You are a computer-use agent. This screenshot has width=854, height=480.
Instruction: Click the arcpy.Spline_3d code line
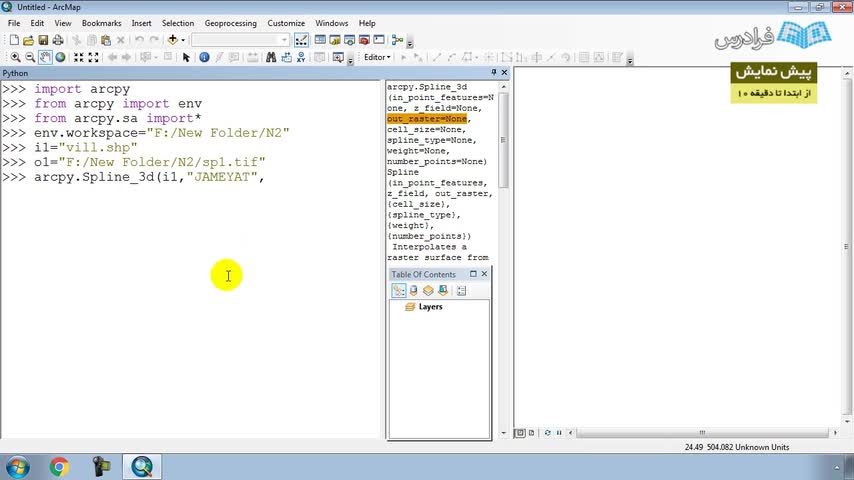[149, 177]
